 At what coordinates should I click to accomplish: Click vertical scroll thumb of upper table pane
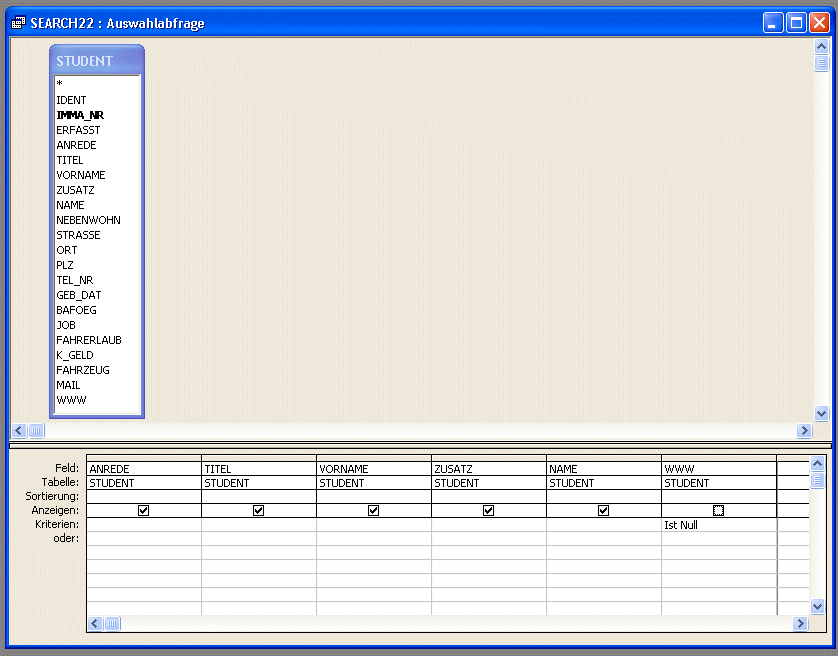[821, 63]
